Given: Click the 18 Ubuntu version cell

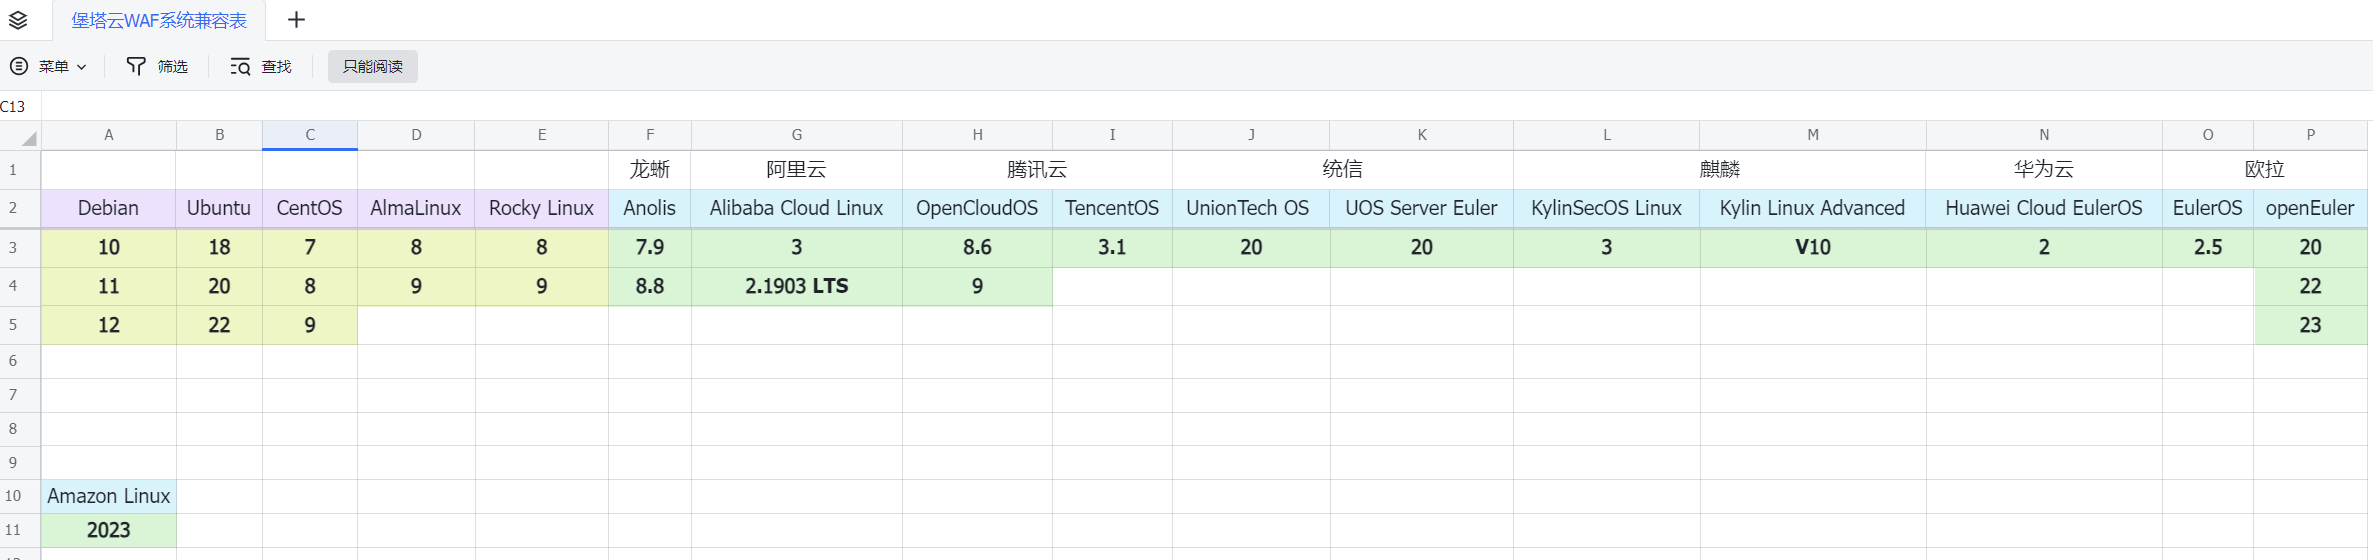Looking at the screenshot, I should [219, 247].
